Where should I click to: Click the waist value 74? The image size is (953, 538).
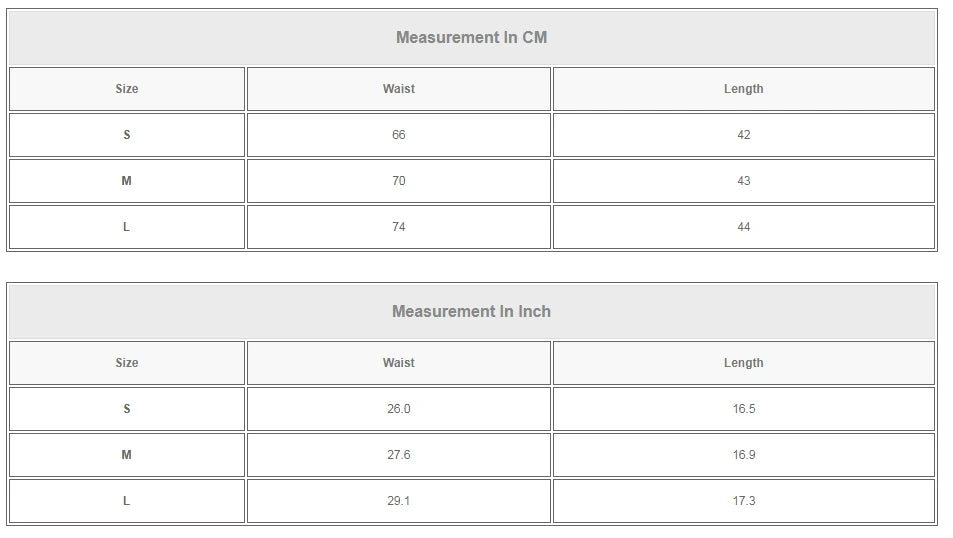398,227
